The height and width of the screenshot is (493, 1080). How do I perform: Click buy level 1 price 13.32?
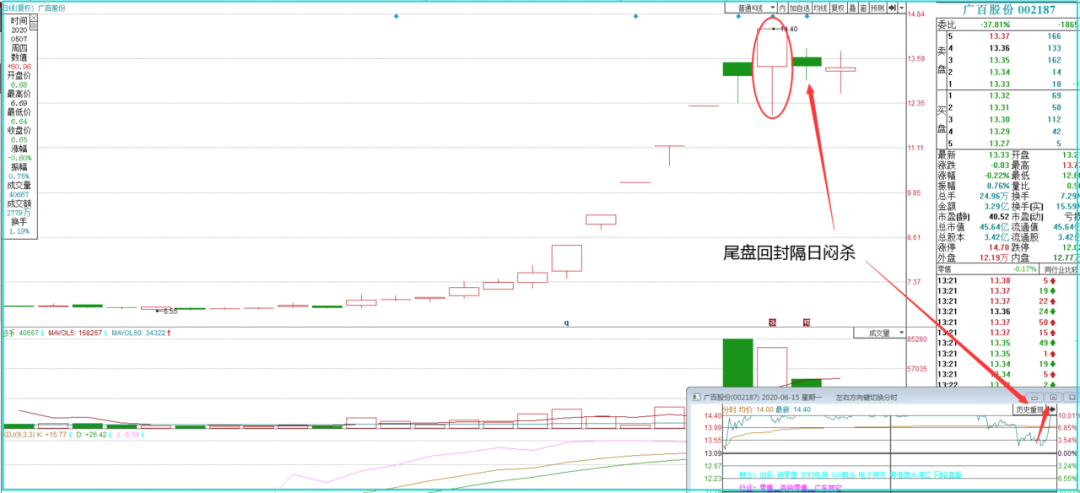pos(999,95)
